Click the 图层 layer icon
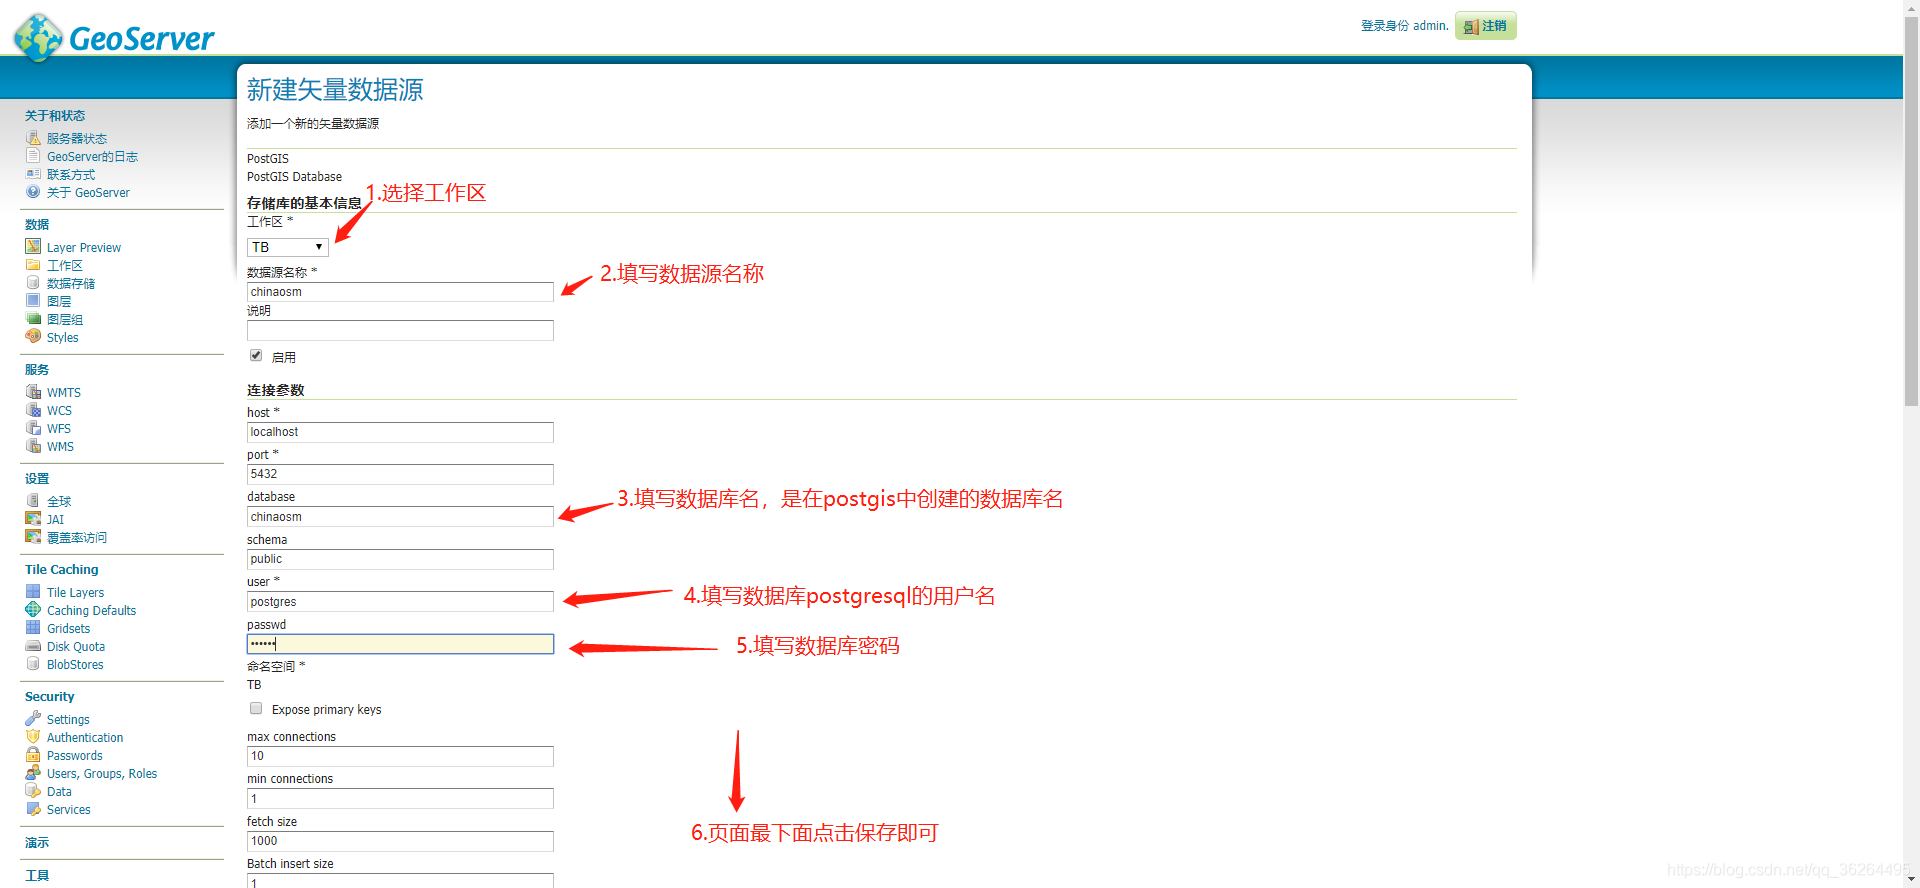This screenshot has height=888, width=1920. pos(33,301)
